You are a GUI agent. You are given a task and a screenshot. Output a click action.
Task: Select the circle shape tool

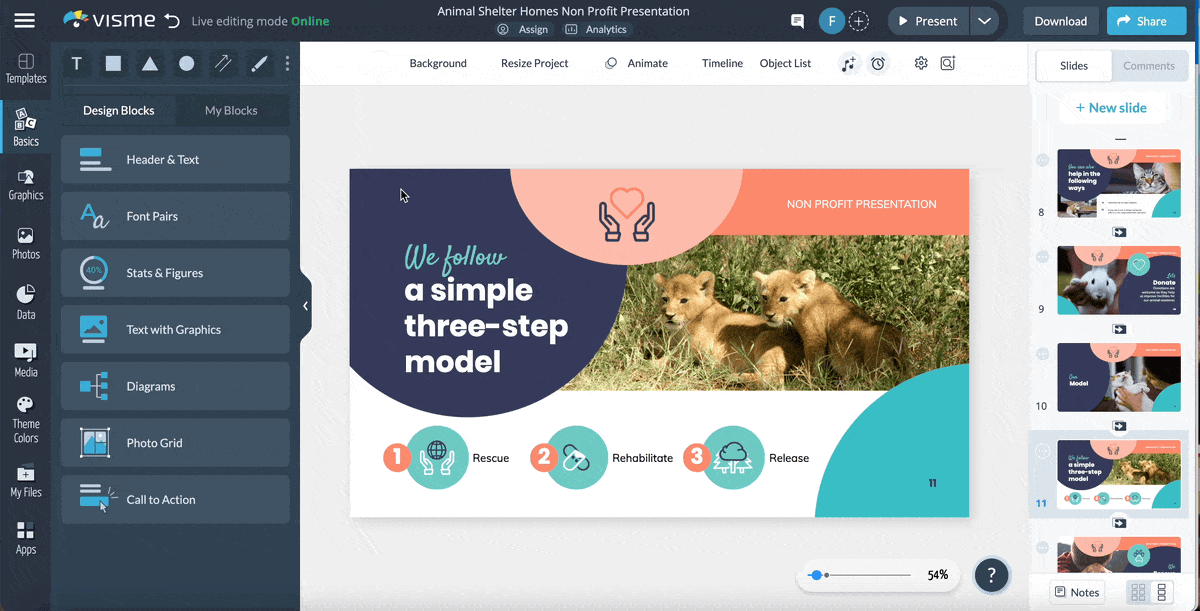pyautogui.click(x=187, y=63)
